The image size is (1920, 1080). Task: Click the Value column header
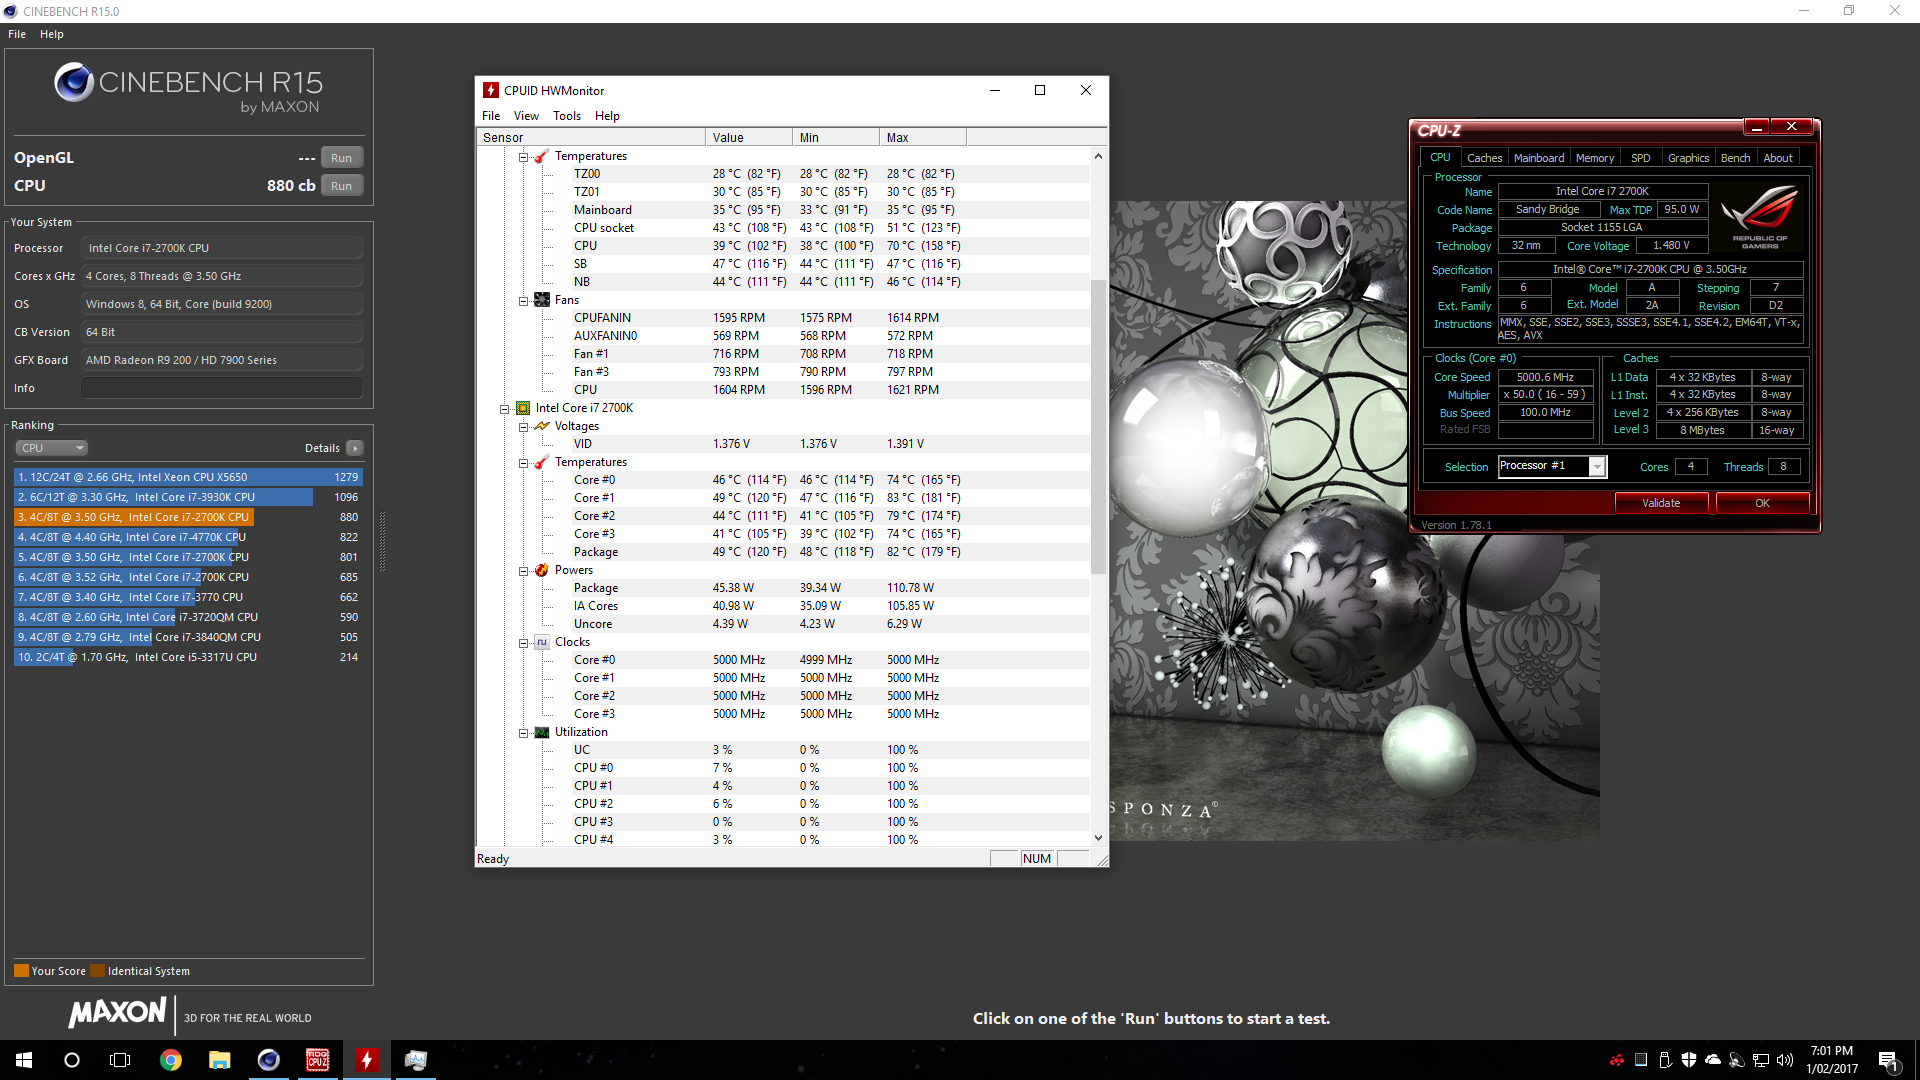[x=748, y=138]
